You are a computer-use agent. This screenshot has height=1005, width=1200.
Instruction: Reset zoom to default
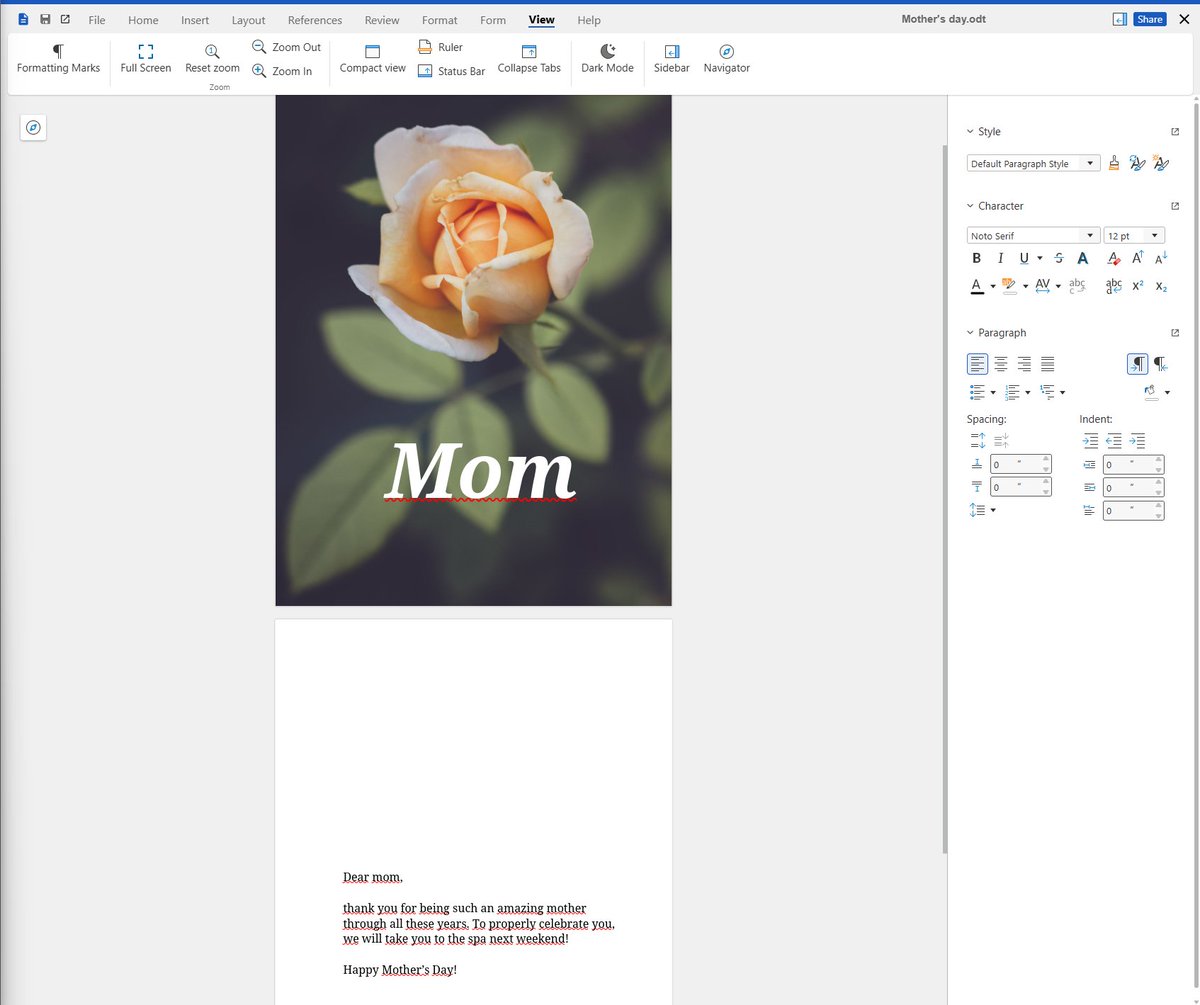(x=212, y=59)
